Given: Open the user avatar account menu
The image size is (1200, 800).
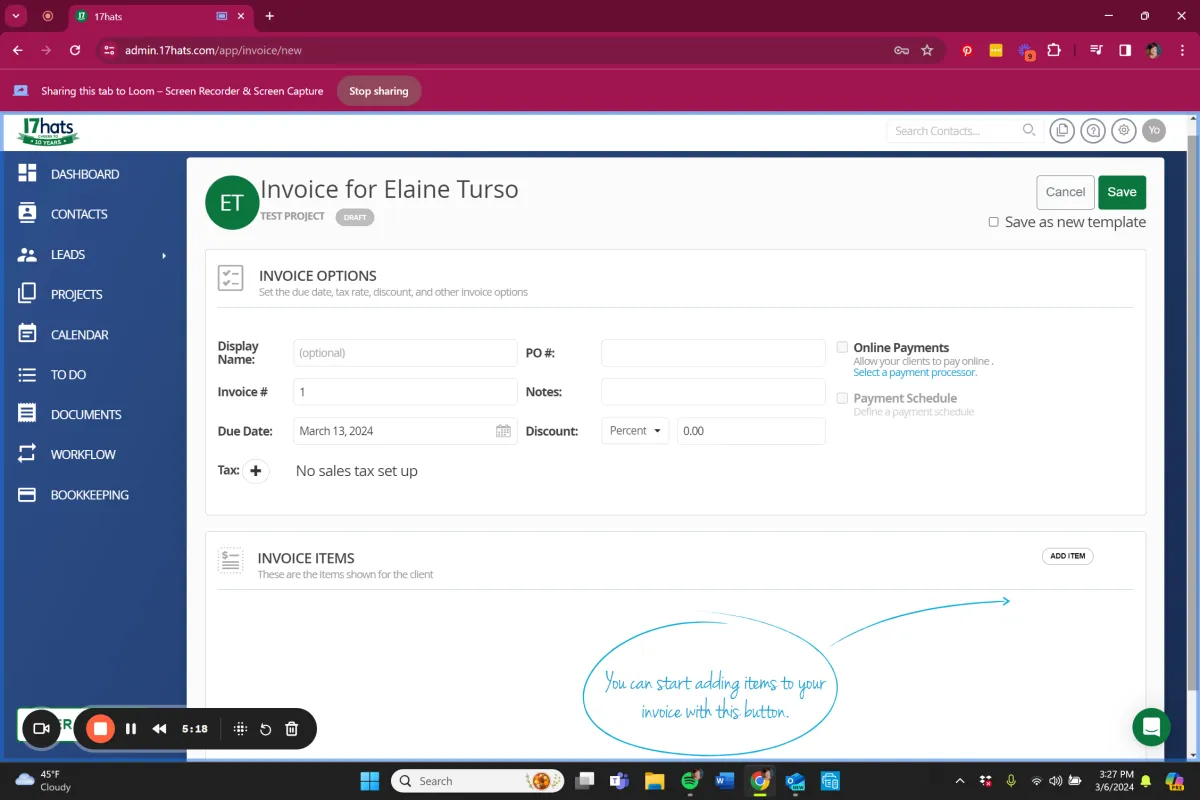Looking at the screenshot, I should pos(1154,130).
